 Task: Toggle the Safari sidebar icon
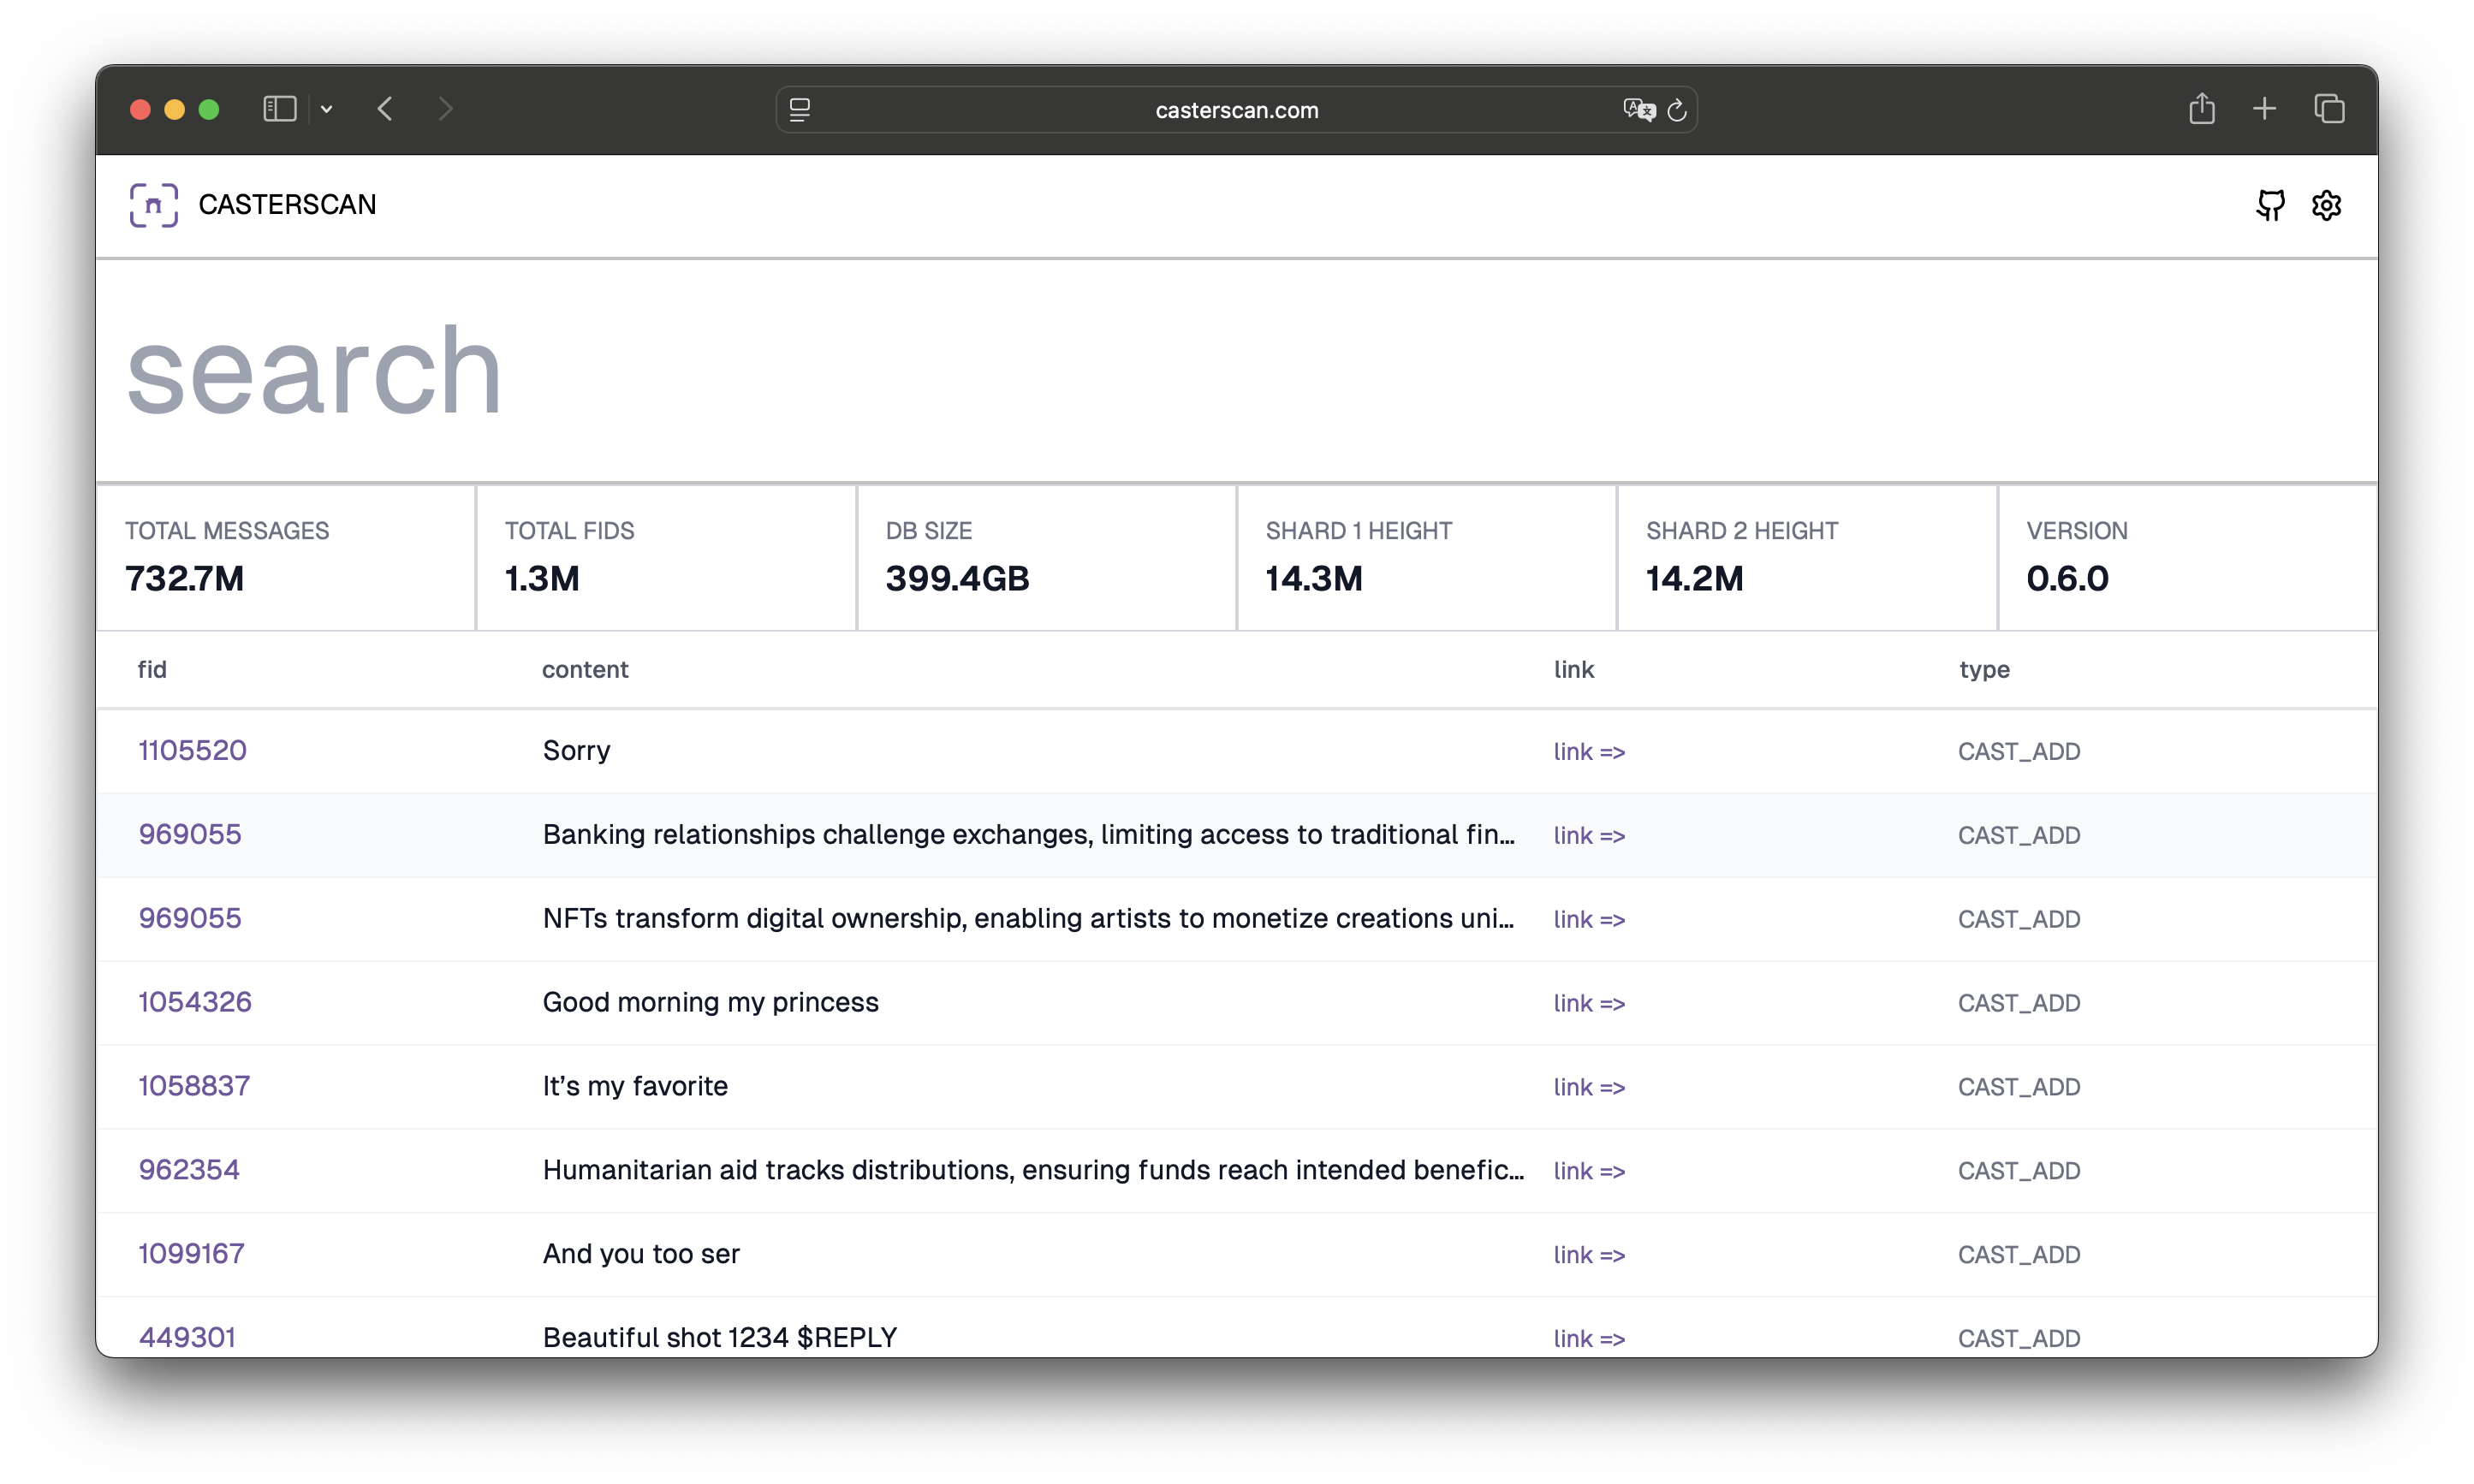pos(280,109)
